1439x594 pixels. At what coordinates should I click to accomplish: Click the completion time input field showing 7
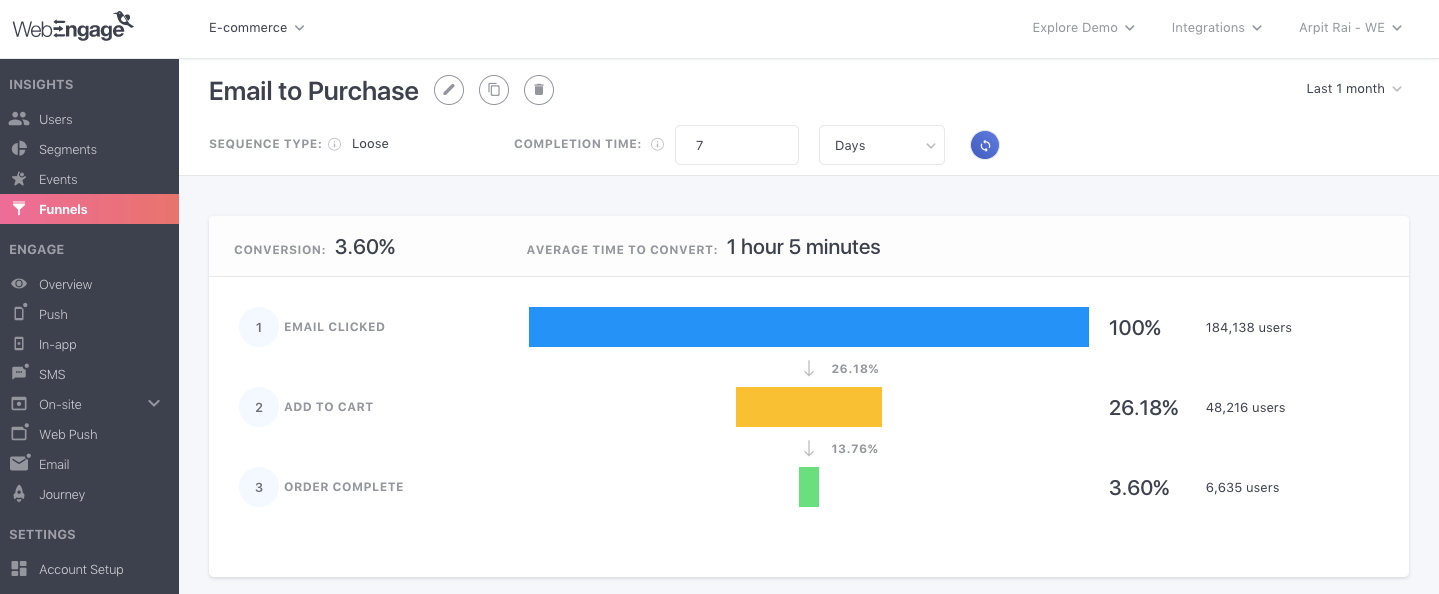coord(737,145)
